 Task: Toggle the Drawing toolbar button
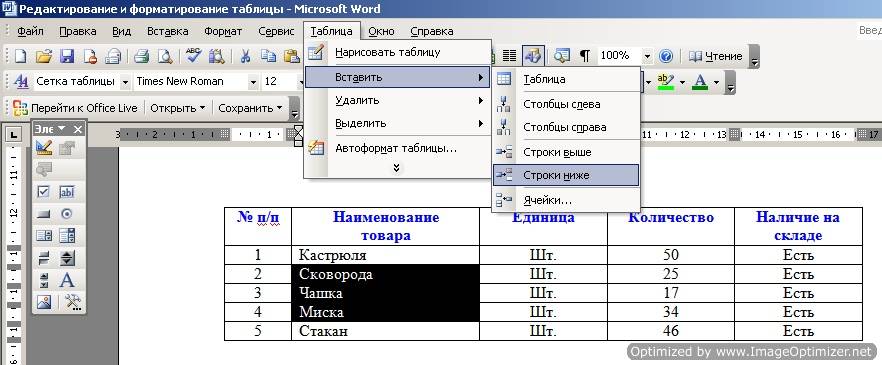click(532, 56)
